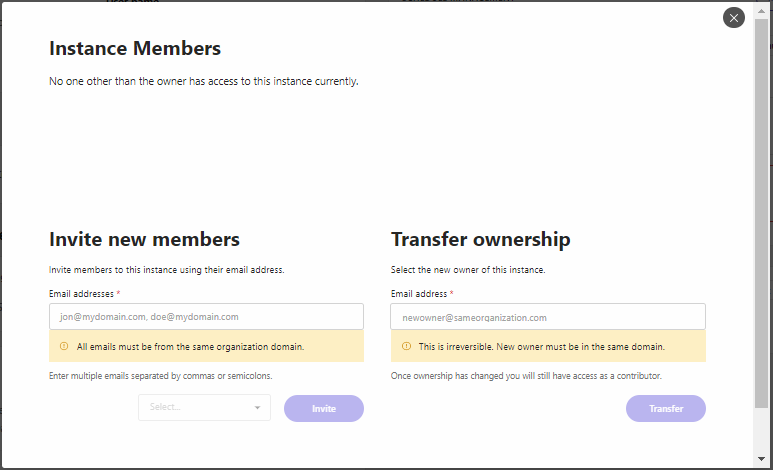Click the "Email addresses" label under Invite

pyautogui.click(x=82, y=294)
